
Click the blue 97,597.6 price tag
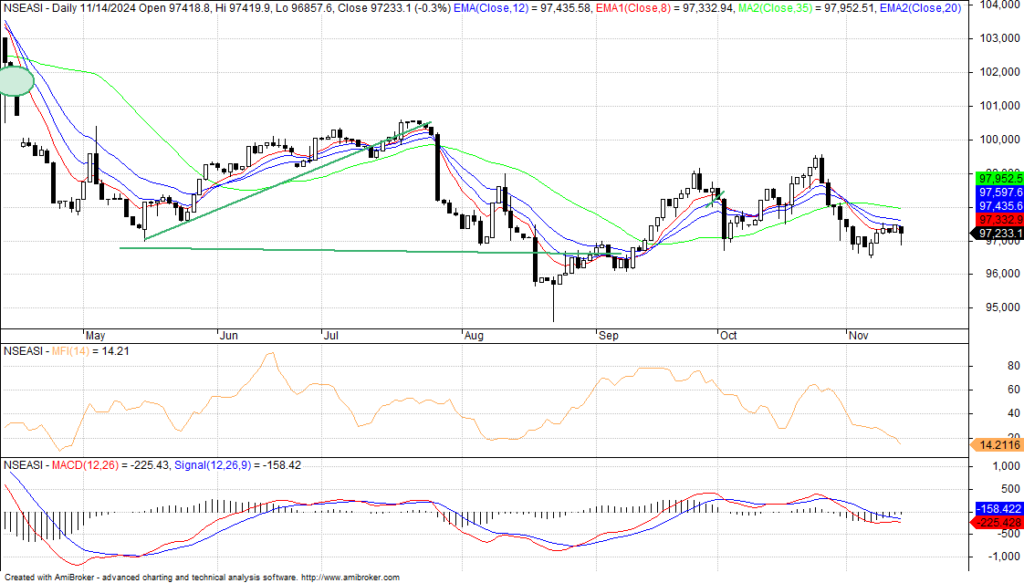click(x=997, y=191)
